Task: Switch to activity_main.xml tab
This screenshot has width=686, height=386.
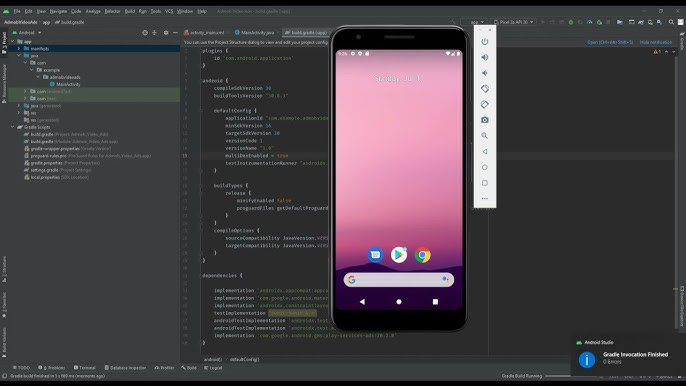Action: pyautogui.click(x=204, y=33)
